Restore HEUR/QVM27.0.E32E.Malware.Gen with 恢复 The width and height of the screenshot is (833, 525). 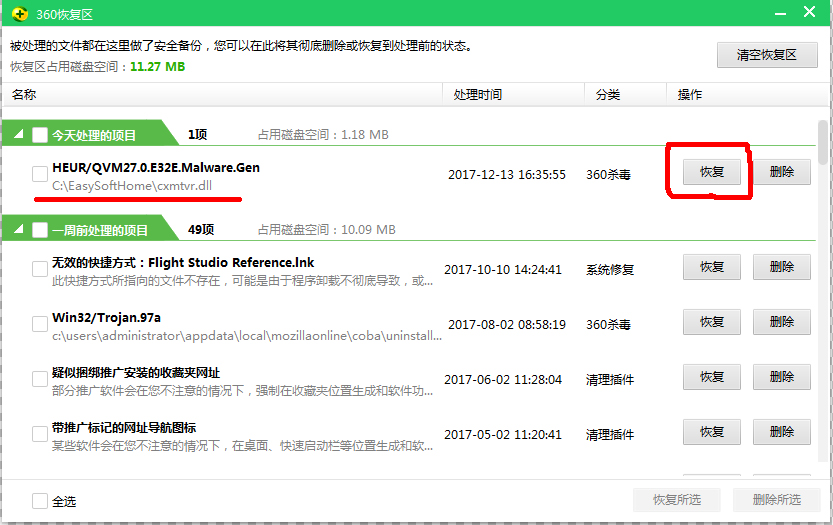tap(711, 172)
